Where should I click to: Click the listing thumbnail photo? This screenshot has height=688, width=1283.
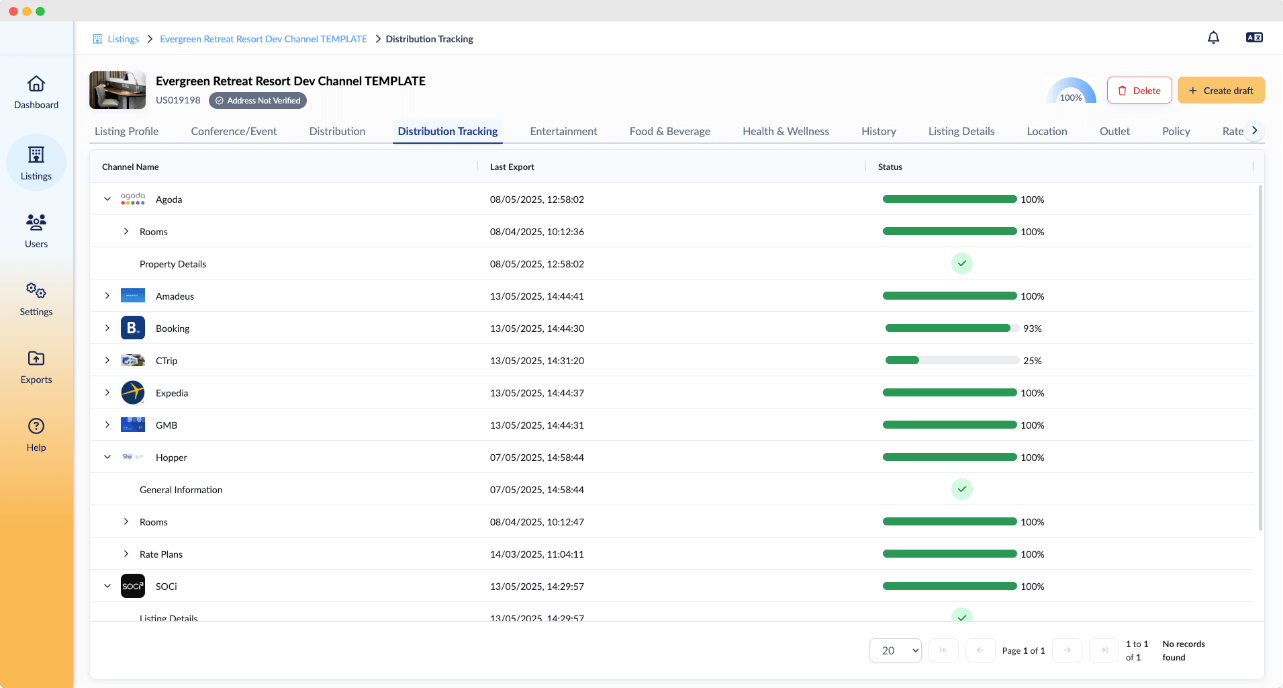point(118,89)
